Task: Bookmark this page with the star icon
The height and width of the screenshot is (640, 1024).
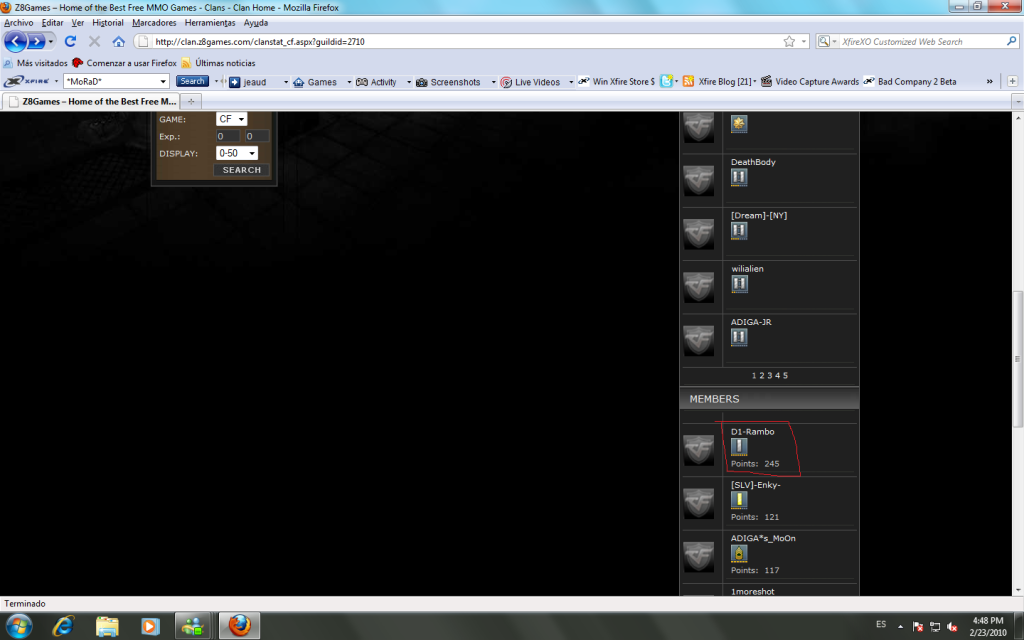Action: (x=789, y=42)
